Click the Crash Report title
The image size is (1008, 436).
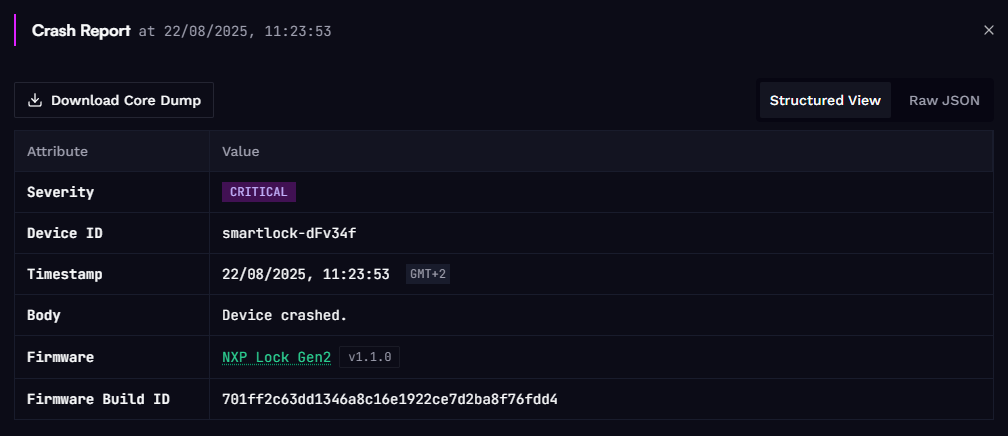pos(81,30)
